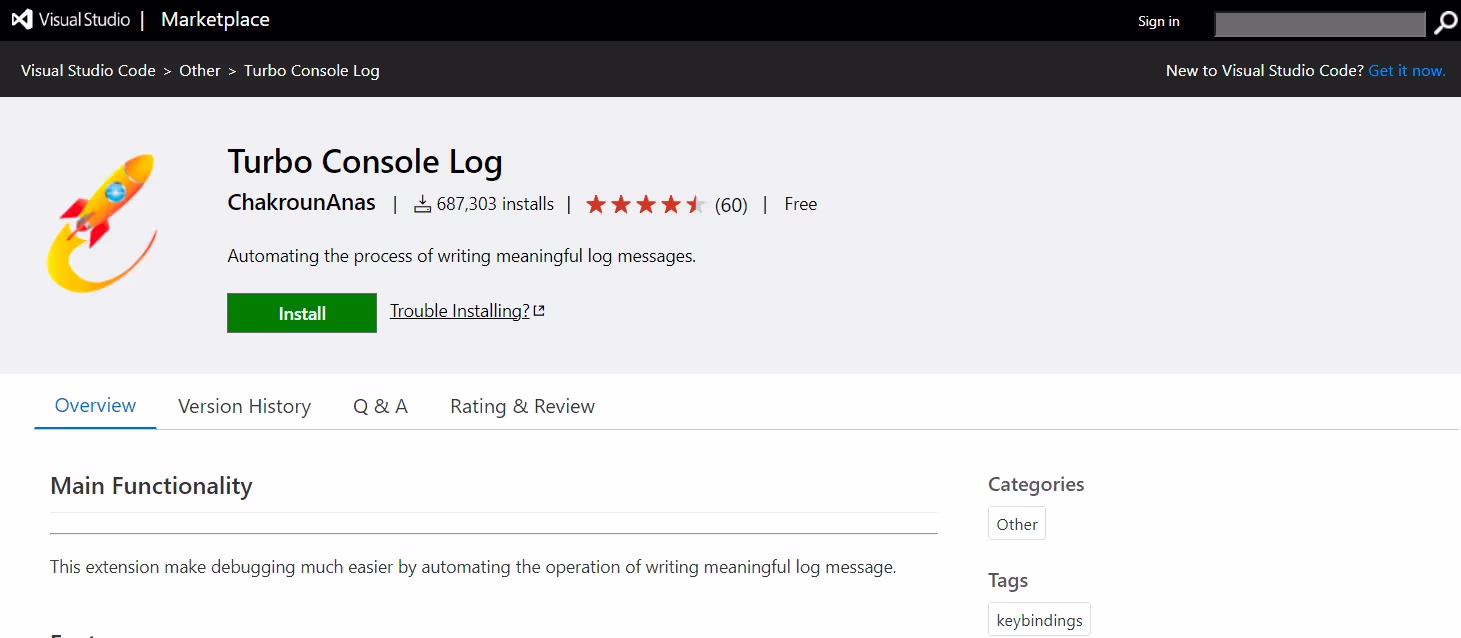Screen dimensions: 1461x638
Task: Click the Turbo Console Log title
Action: point(365,162)
